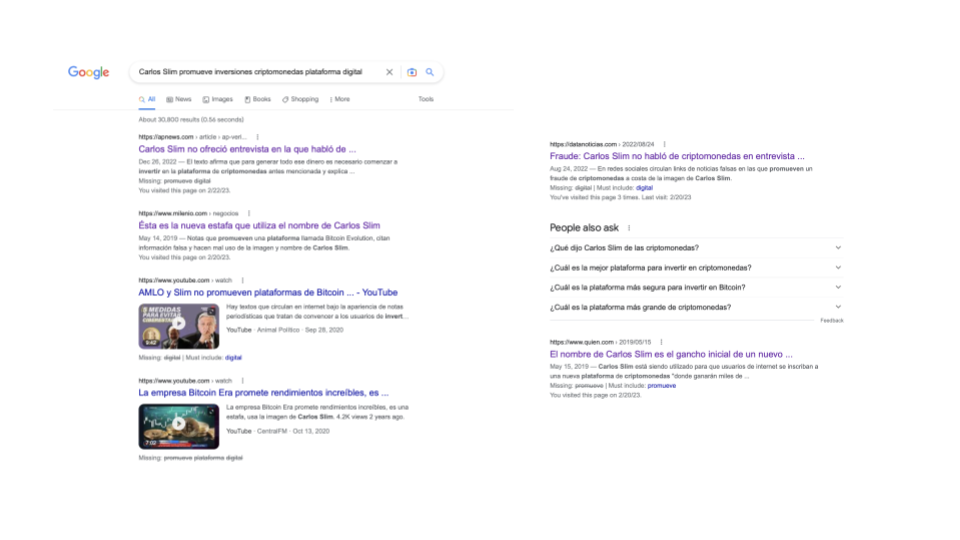Image resolution: width=960 pixels, height=540 pixels.
Task: Expand '¿Qué dijo Carlos Slim de las criptomonedas?'
Action: pos(696,248)
